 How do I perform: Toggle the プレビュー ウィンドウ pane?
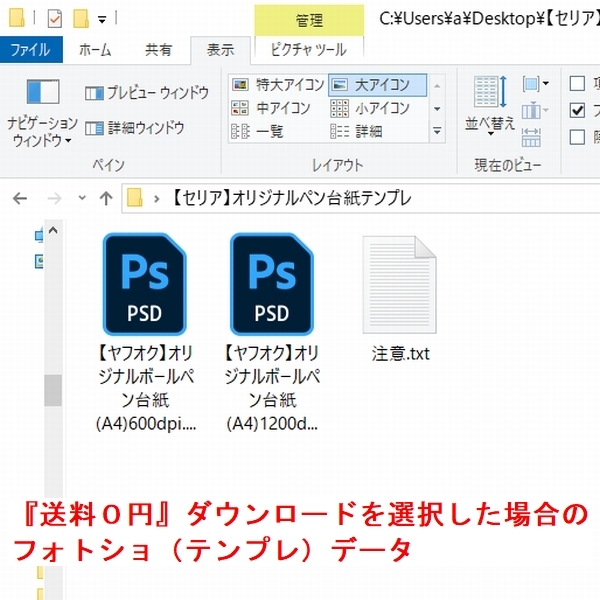[x=146, y=93]
